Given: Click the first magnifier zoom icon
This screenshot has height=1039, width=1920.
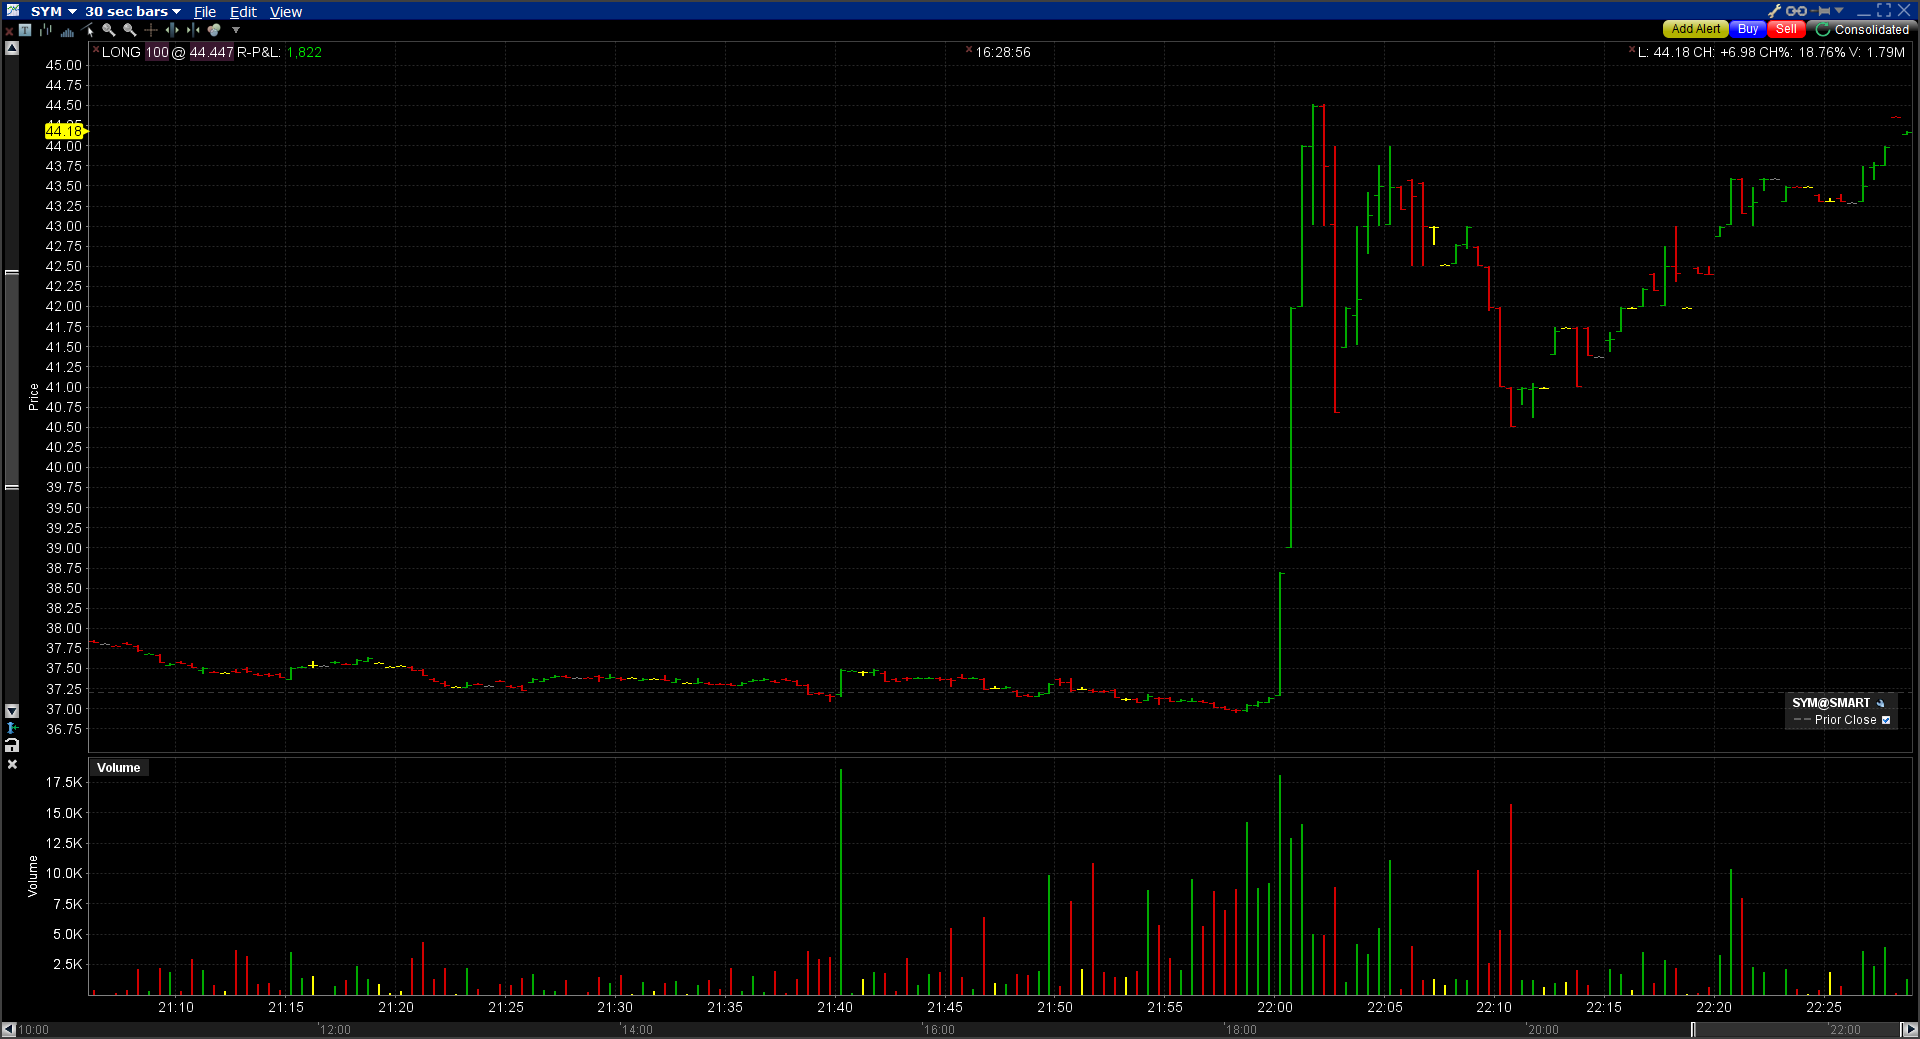Looking at the screenshot, I should tap(109, 30).
